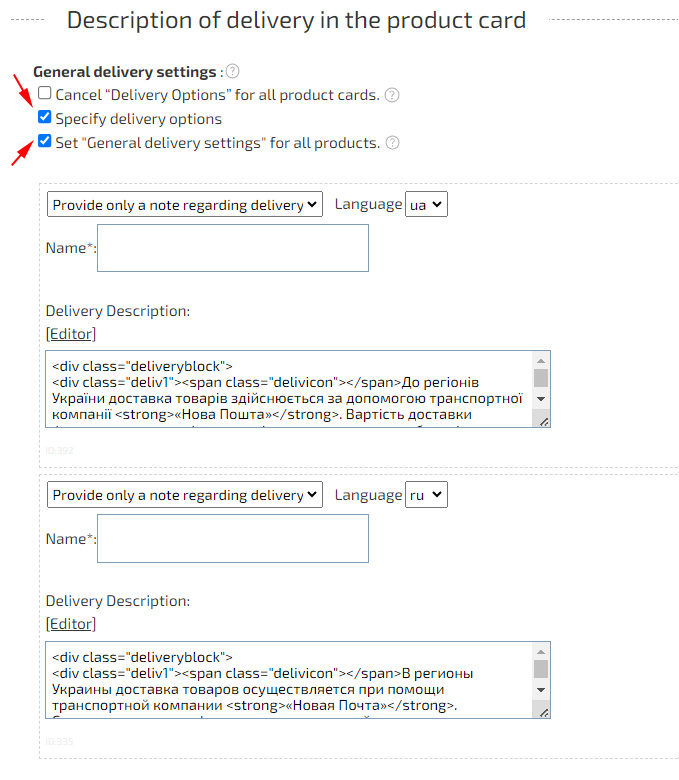Click resize handle of Ukrainian description textarea
The height and width of the screenshot is (780, 679).
tap(544, 422)
